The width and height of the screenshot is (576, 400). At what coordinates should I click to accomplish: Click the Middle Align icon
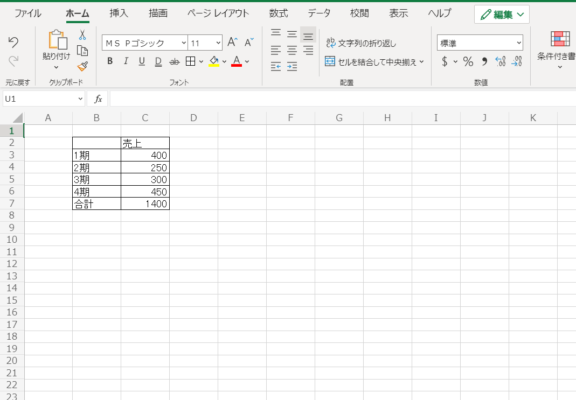coord(292,34)
